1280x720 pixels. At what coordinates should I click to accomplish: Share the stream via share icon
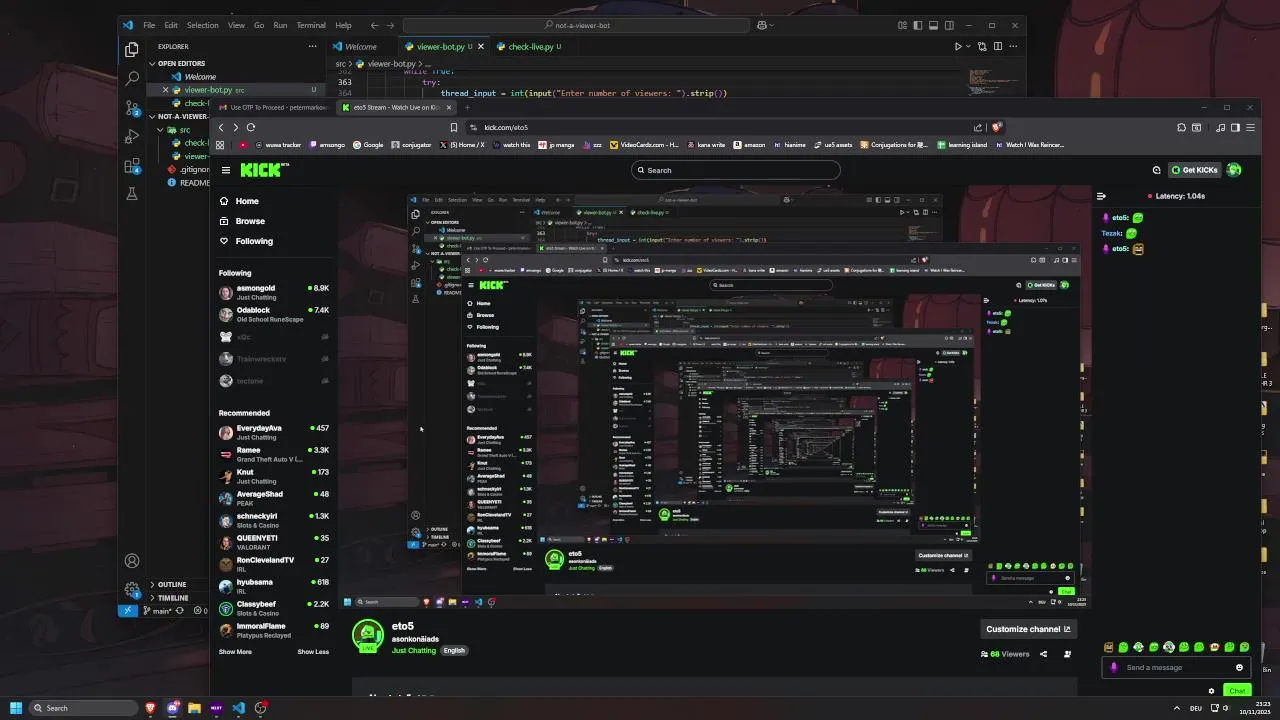pyautogui.click(x=1043, y=654)
